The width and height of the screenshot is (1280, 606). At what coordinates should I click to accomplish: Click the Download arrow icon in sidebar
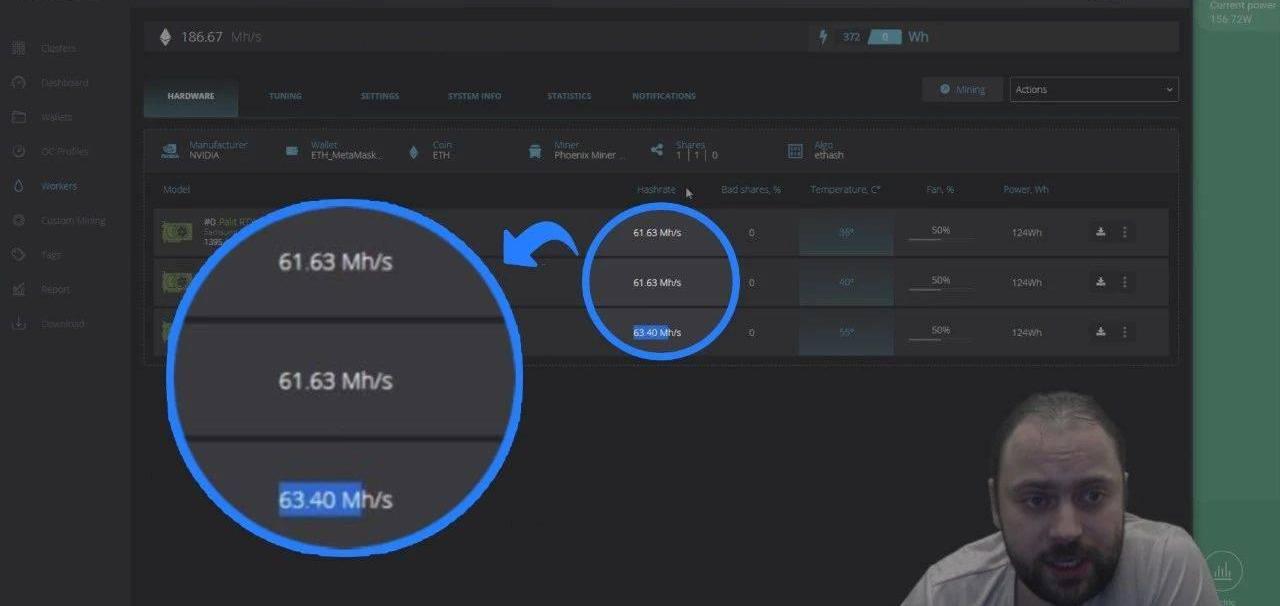(18, 323)
